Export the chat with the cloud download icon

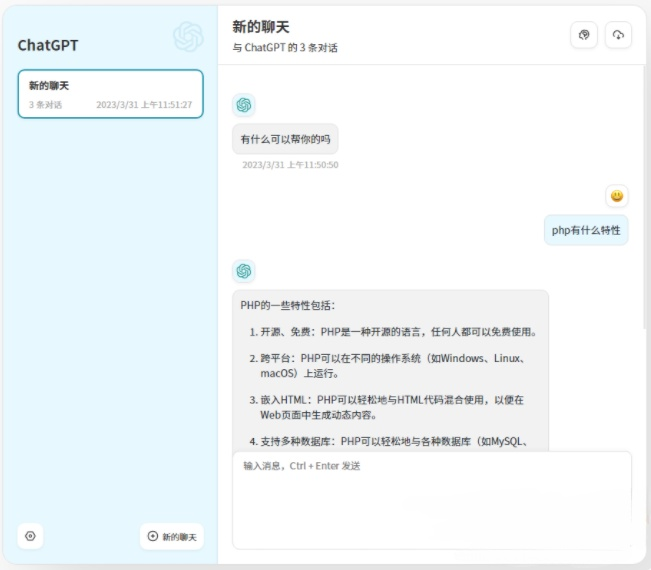(618, 35)
